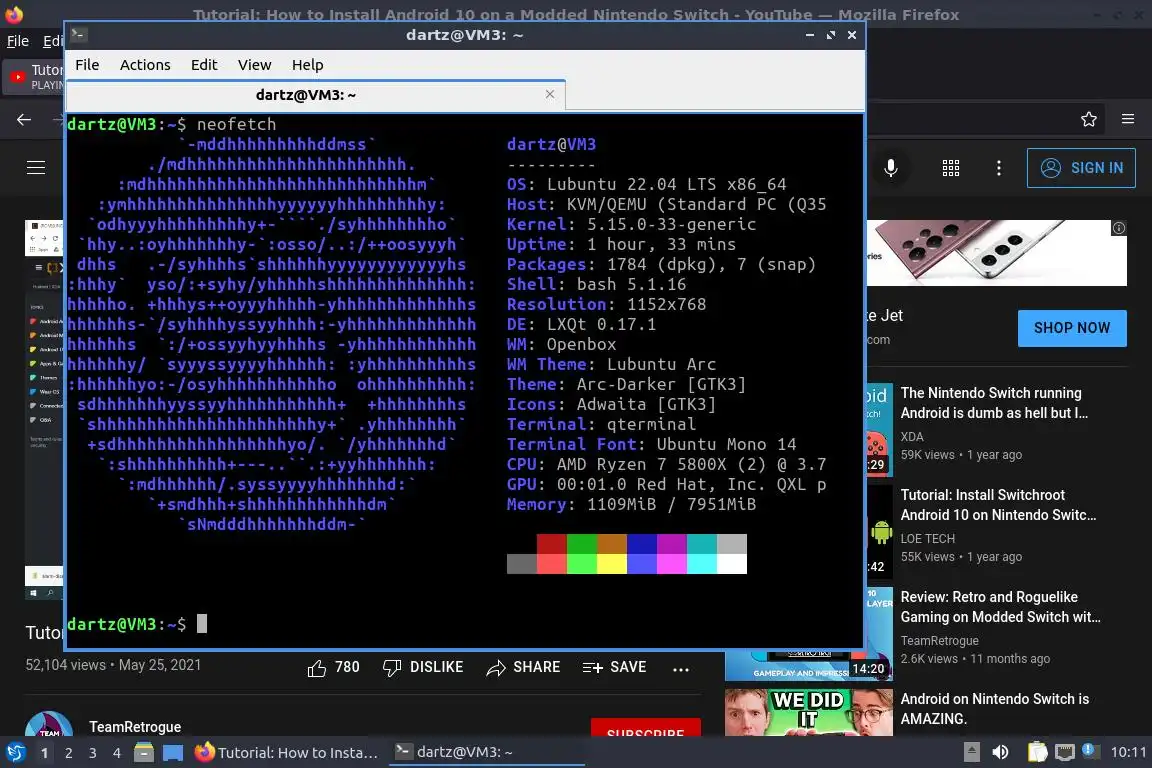The height and width of the screenshot is (768, 1152).
Task: Click the SIGN IN button
Action: pos(1081,168)
